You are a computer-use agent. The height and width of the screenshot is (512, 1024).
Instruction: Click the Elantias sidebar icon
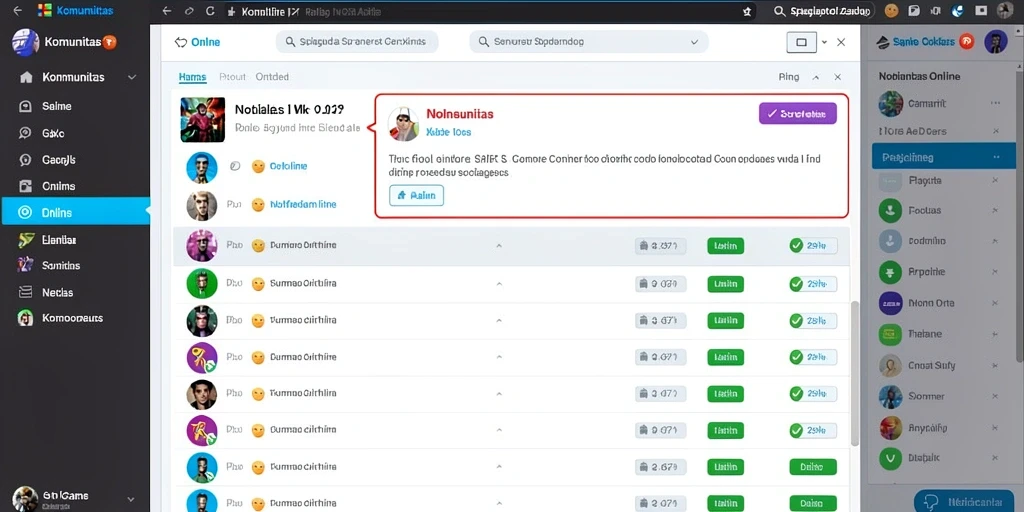point(25,240)
